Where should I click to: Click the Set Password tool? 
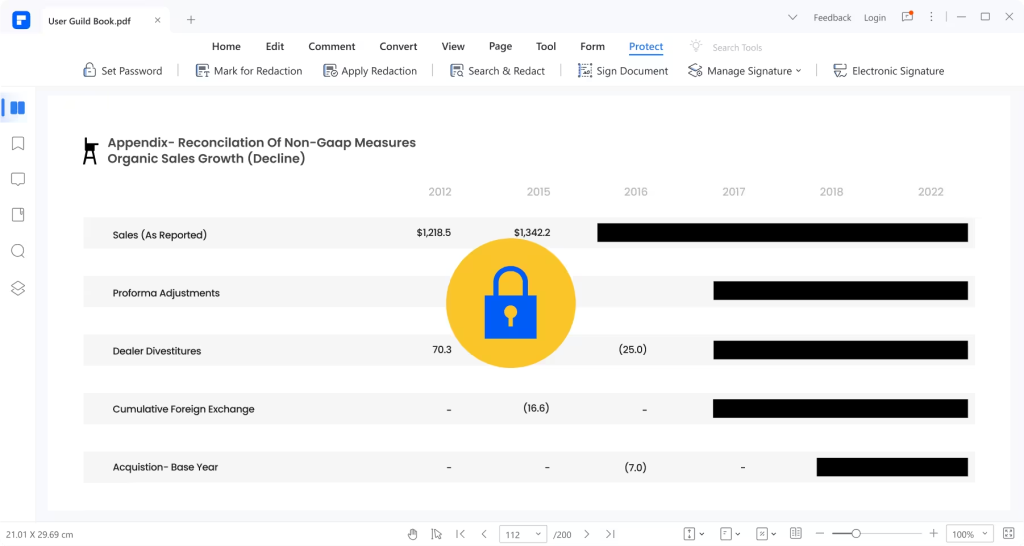(122, 71)
